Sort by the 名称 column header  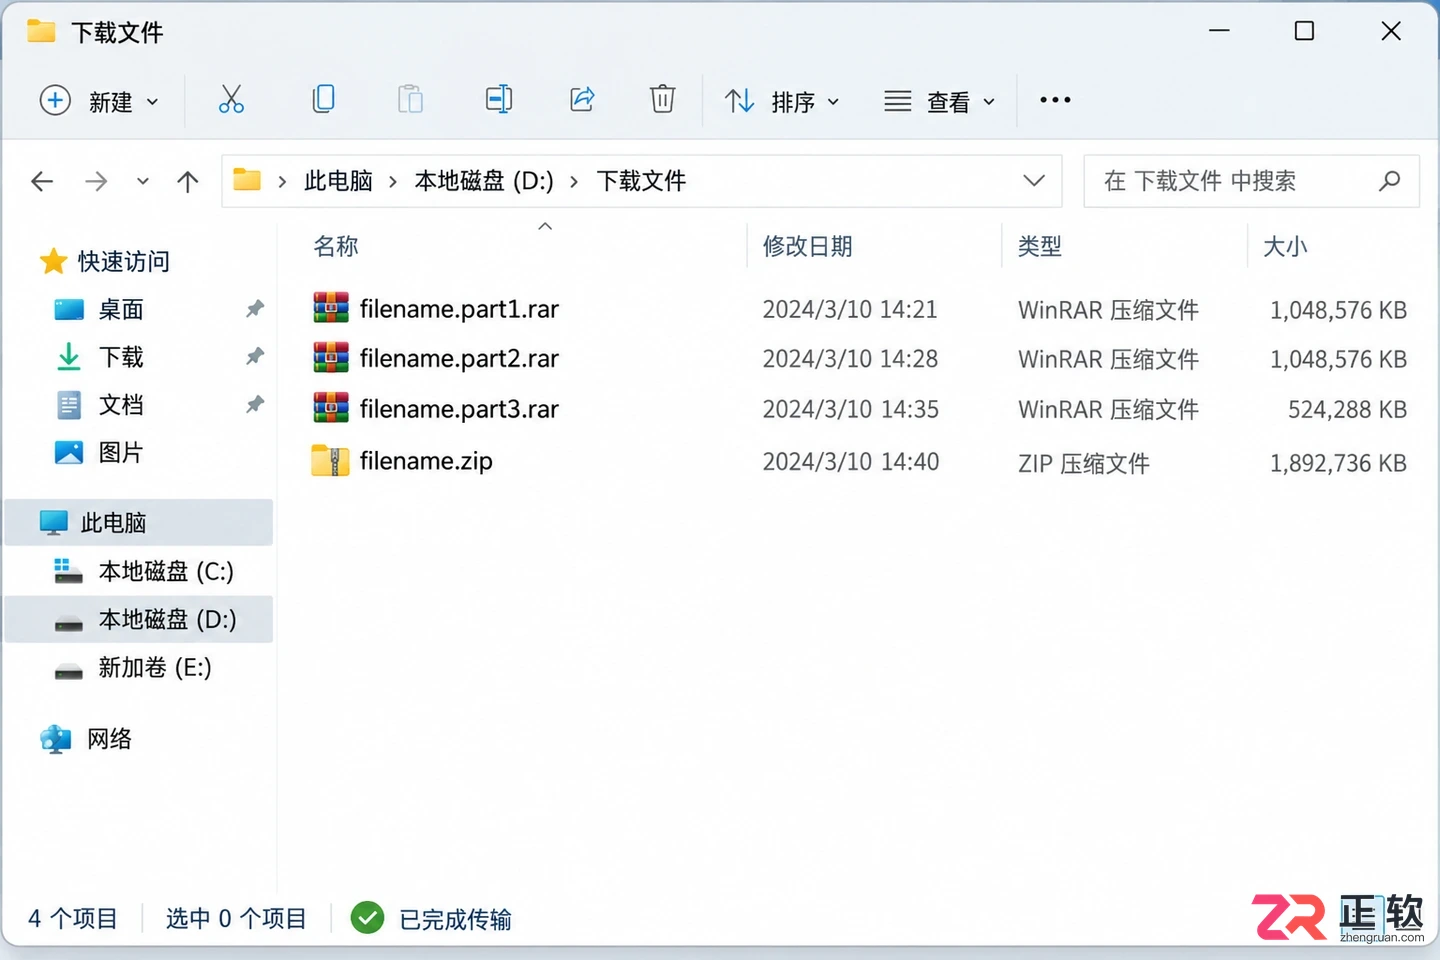click(336, 246)
